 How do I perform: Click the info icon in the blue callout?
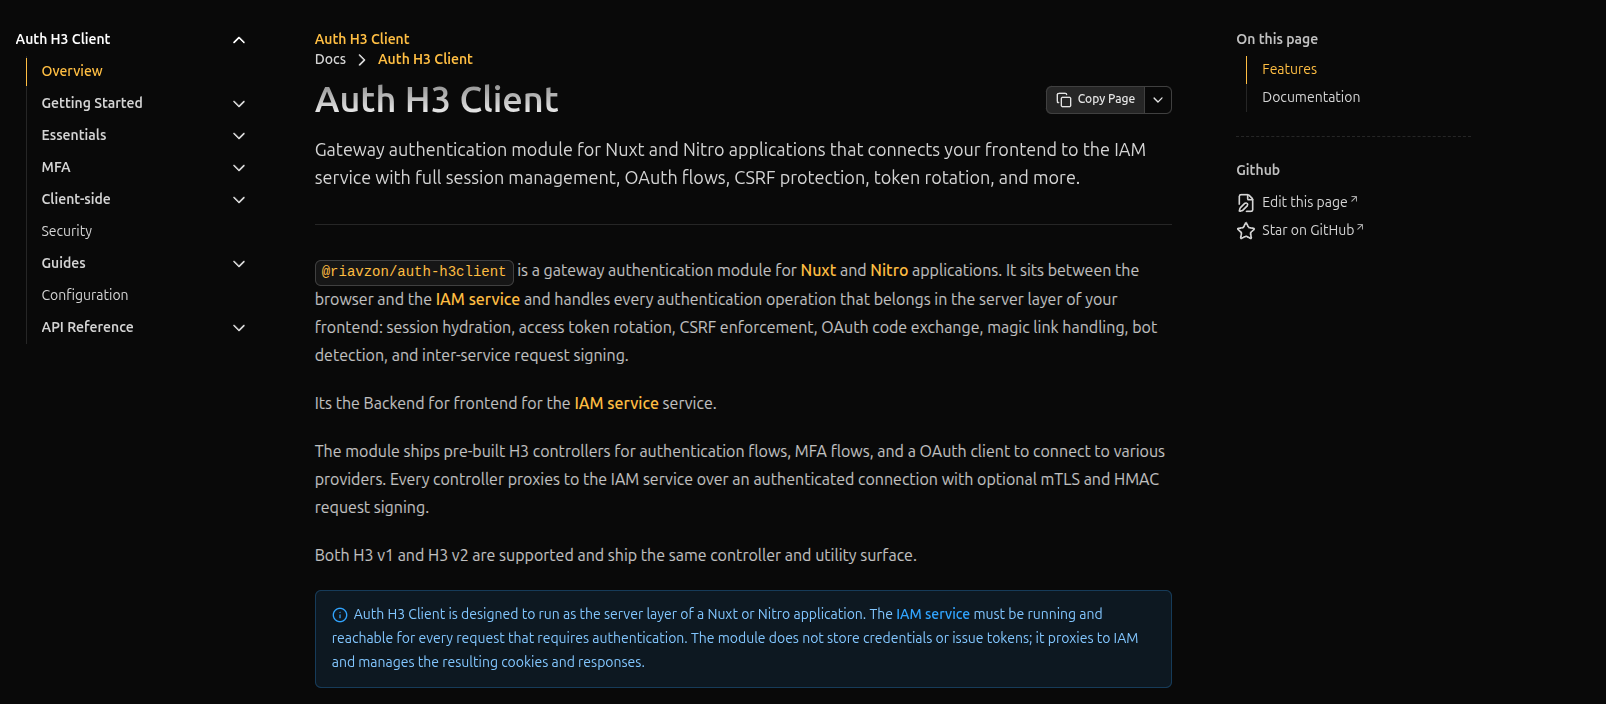340,615
